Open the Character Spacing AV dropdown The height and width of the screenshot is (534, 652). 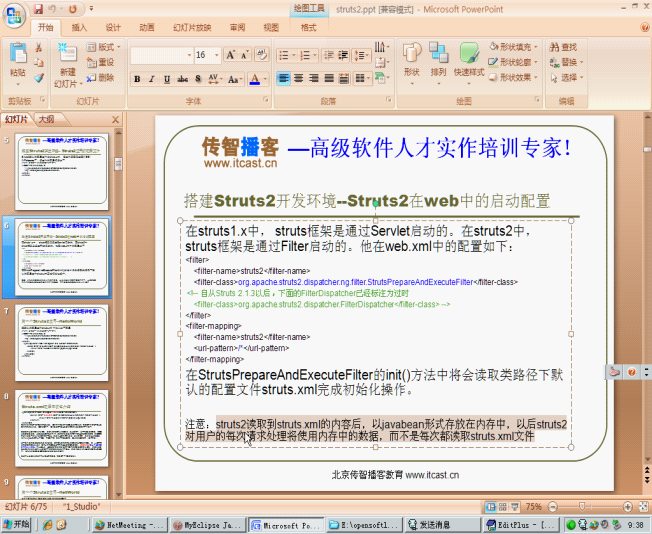[x=215, y=79]
